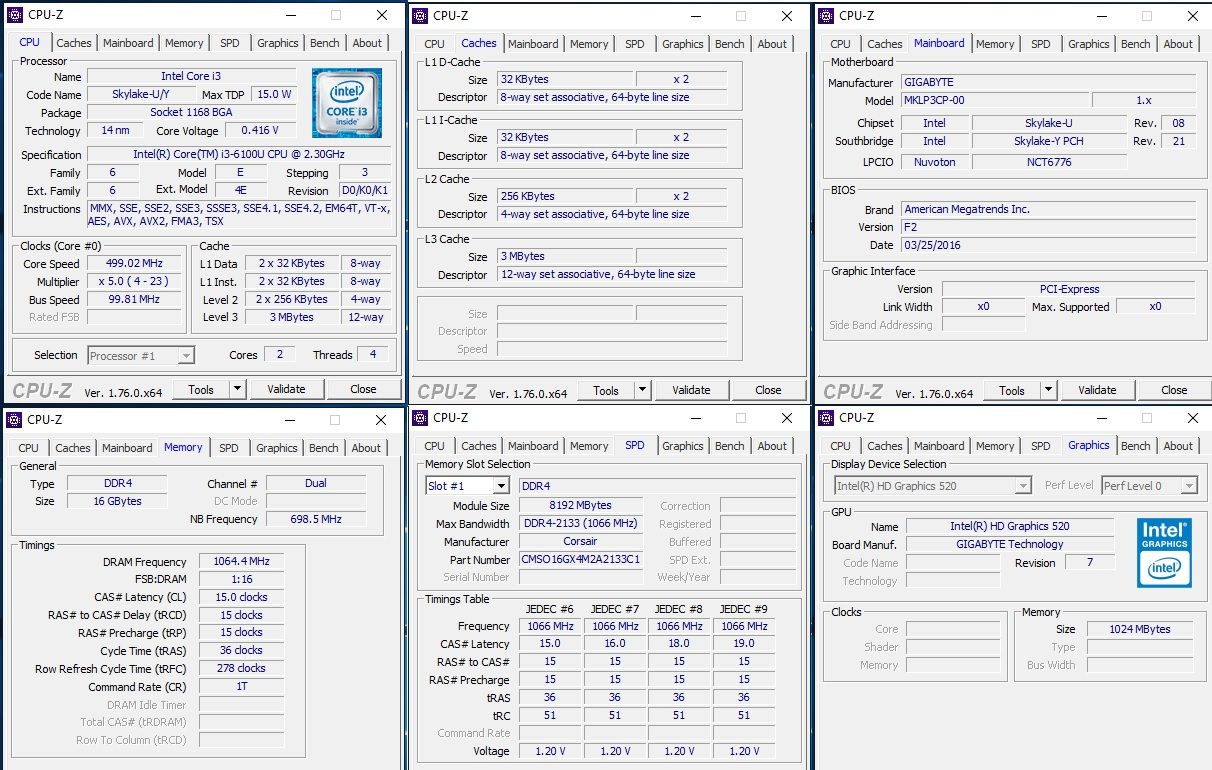Click the CPU-Z title icon of the Memory window
1212x770 pixels.
(15, 420)
